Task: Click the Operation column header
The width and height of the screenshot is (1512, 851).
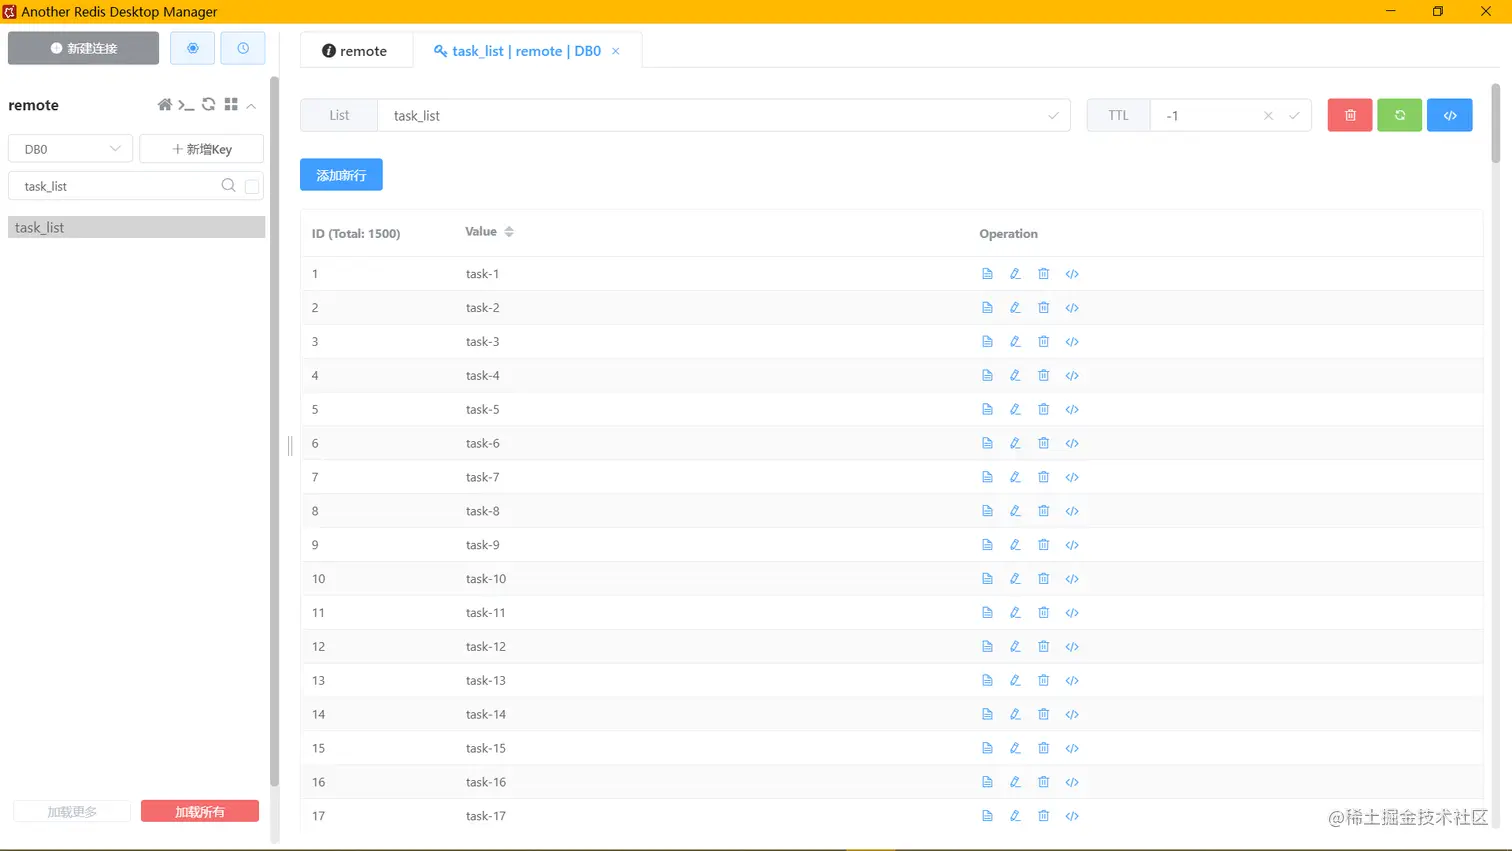Action: pyautogui.click(x=1008, y=234)
